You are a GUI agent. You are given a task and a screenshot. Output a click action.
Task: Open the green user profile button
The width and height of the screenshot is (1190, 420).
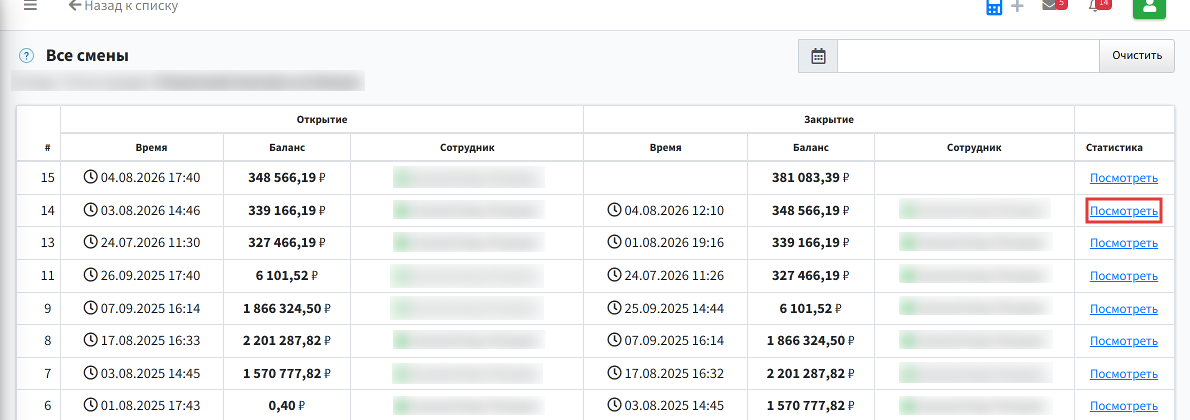pos(1149,6)
